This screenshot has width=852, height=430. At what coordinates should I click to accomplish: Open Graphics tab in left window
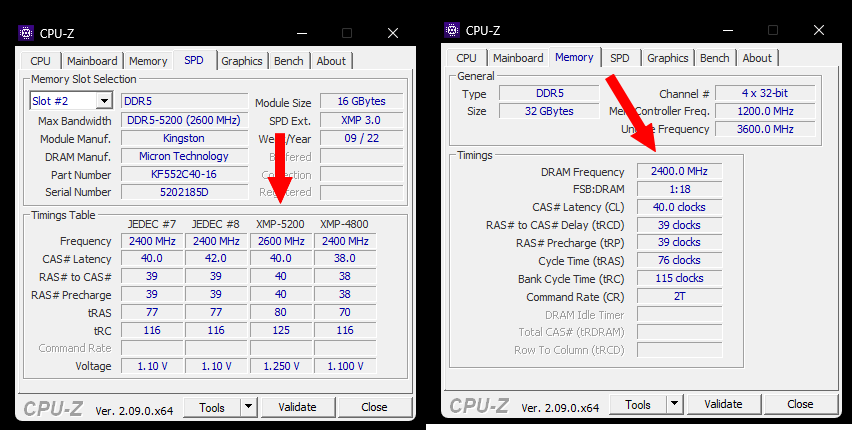click(242, 61)
